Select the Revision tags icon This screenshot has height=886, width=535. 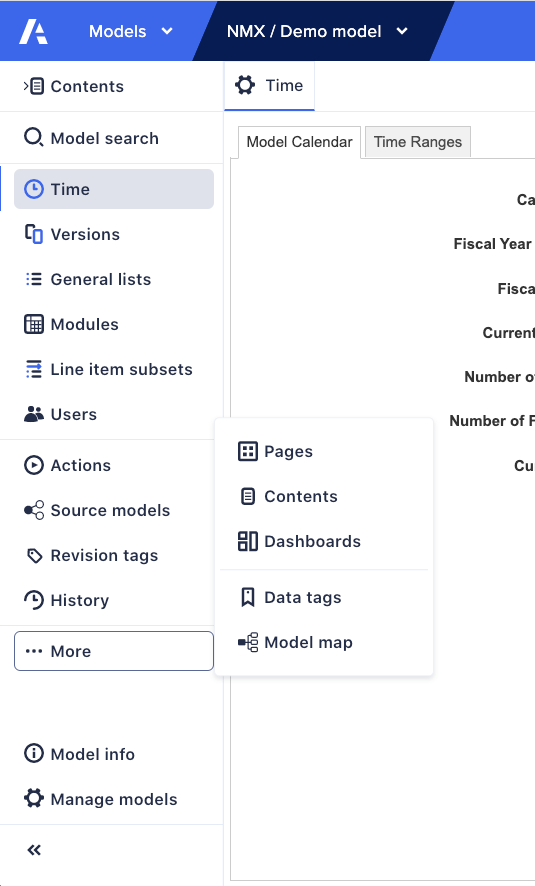pyautogui.click(x=34, y=555)
